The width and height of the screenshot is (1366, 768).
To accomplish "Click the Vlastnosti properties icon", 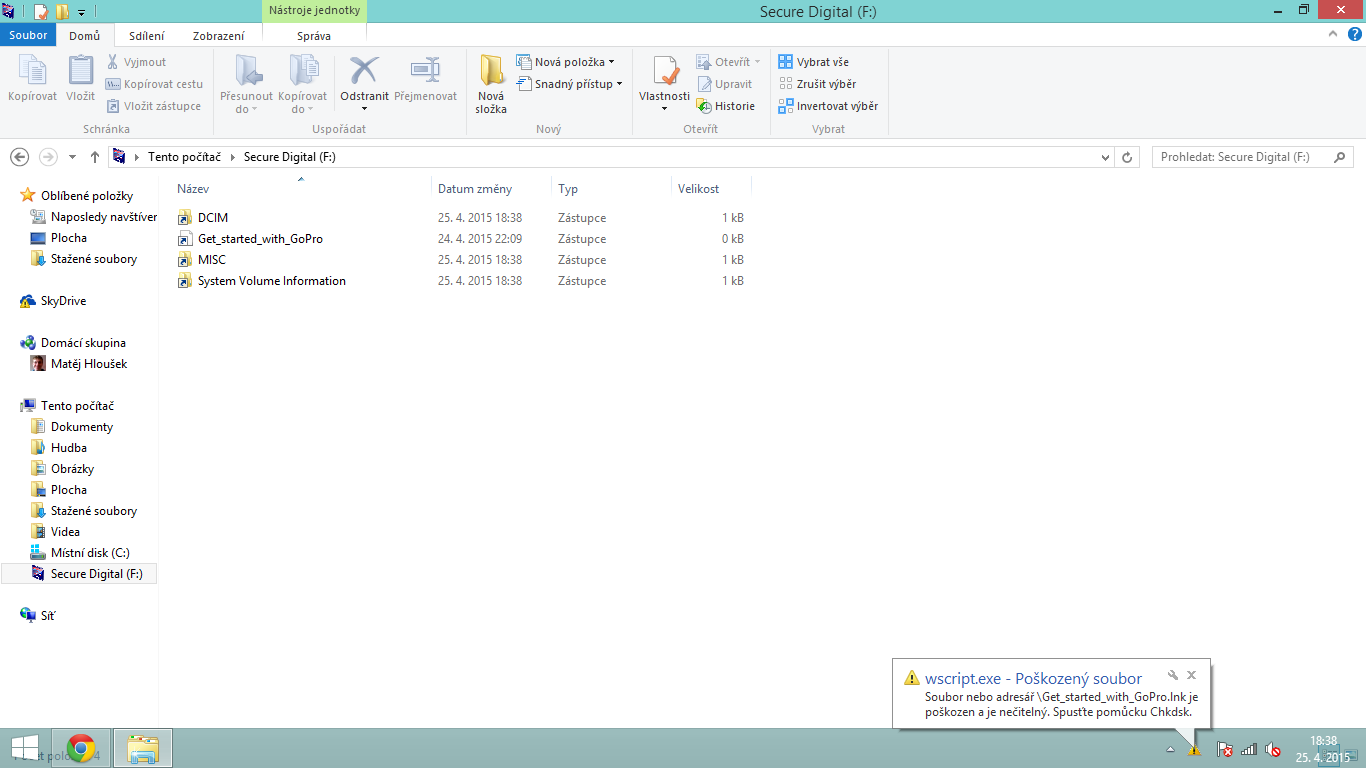I will 664,72.
